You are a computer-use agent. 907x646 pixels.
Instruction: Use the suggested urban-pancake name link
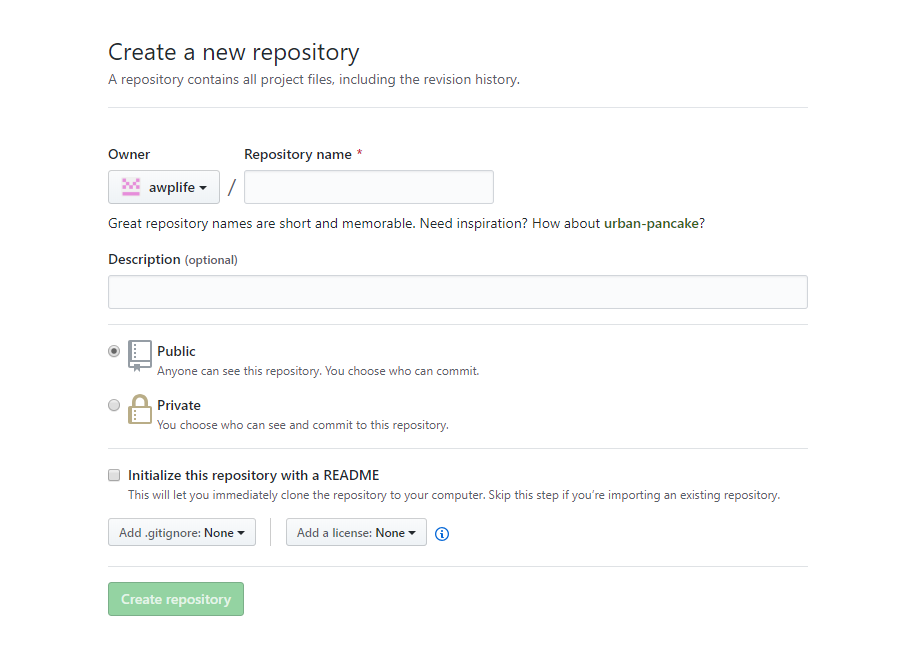tap(651, 223)
